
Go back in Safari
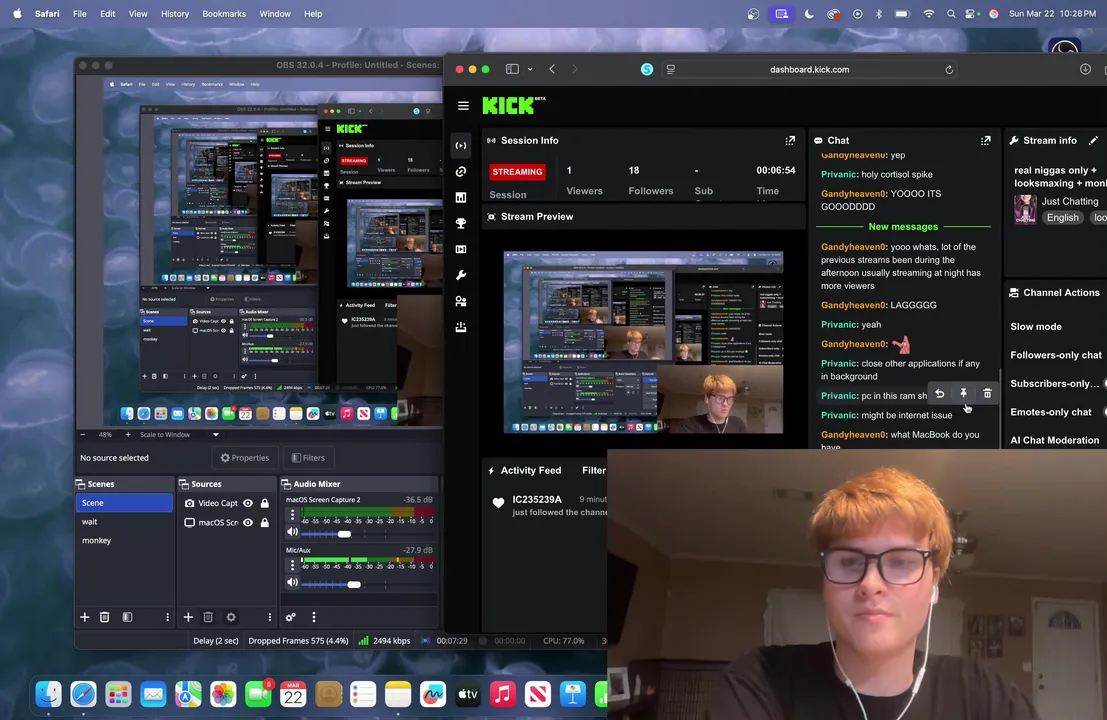(x=552, y=69)
